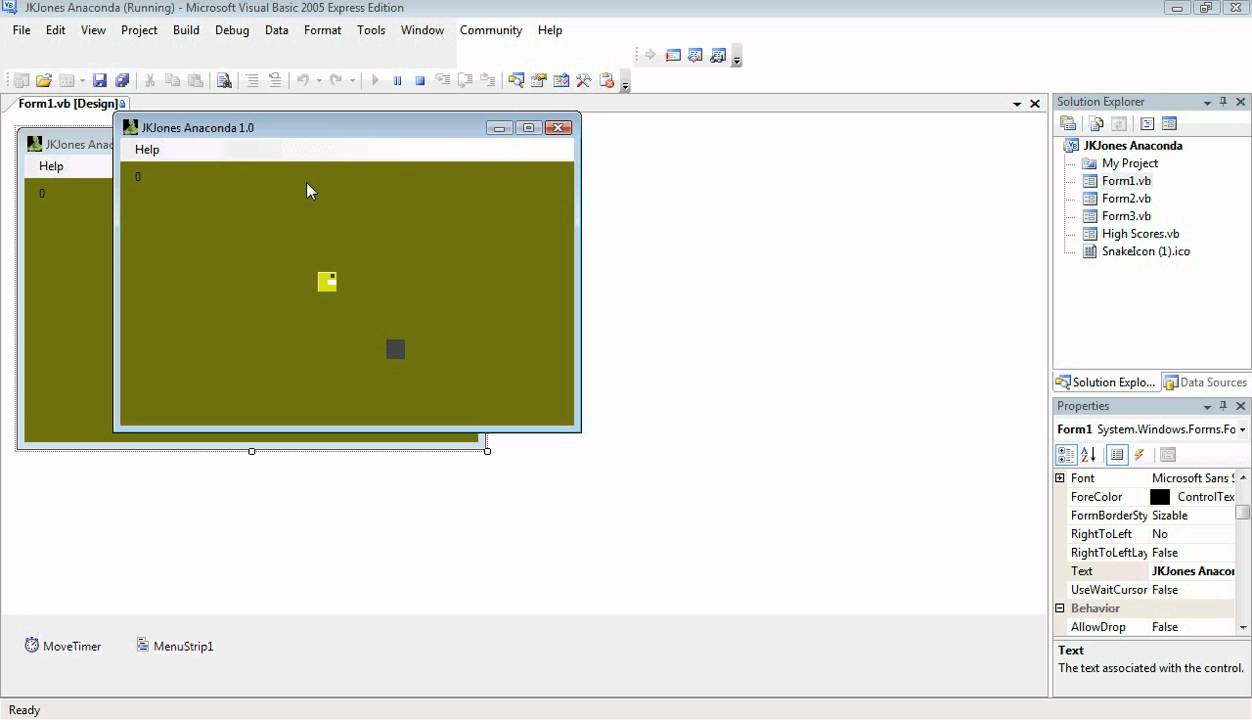The height and width of the screenshot is (720, 1252).
Task: Open the Project menu
Action: [x=139, y=30]
